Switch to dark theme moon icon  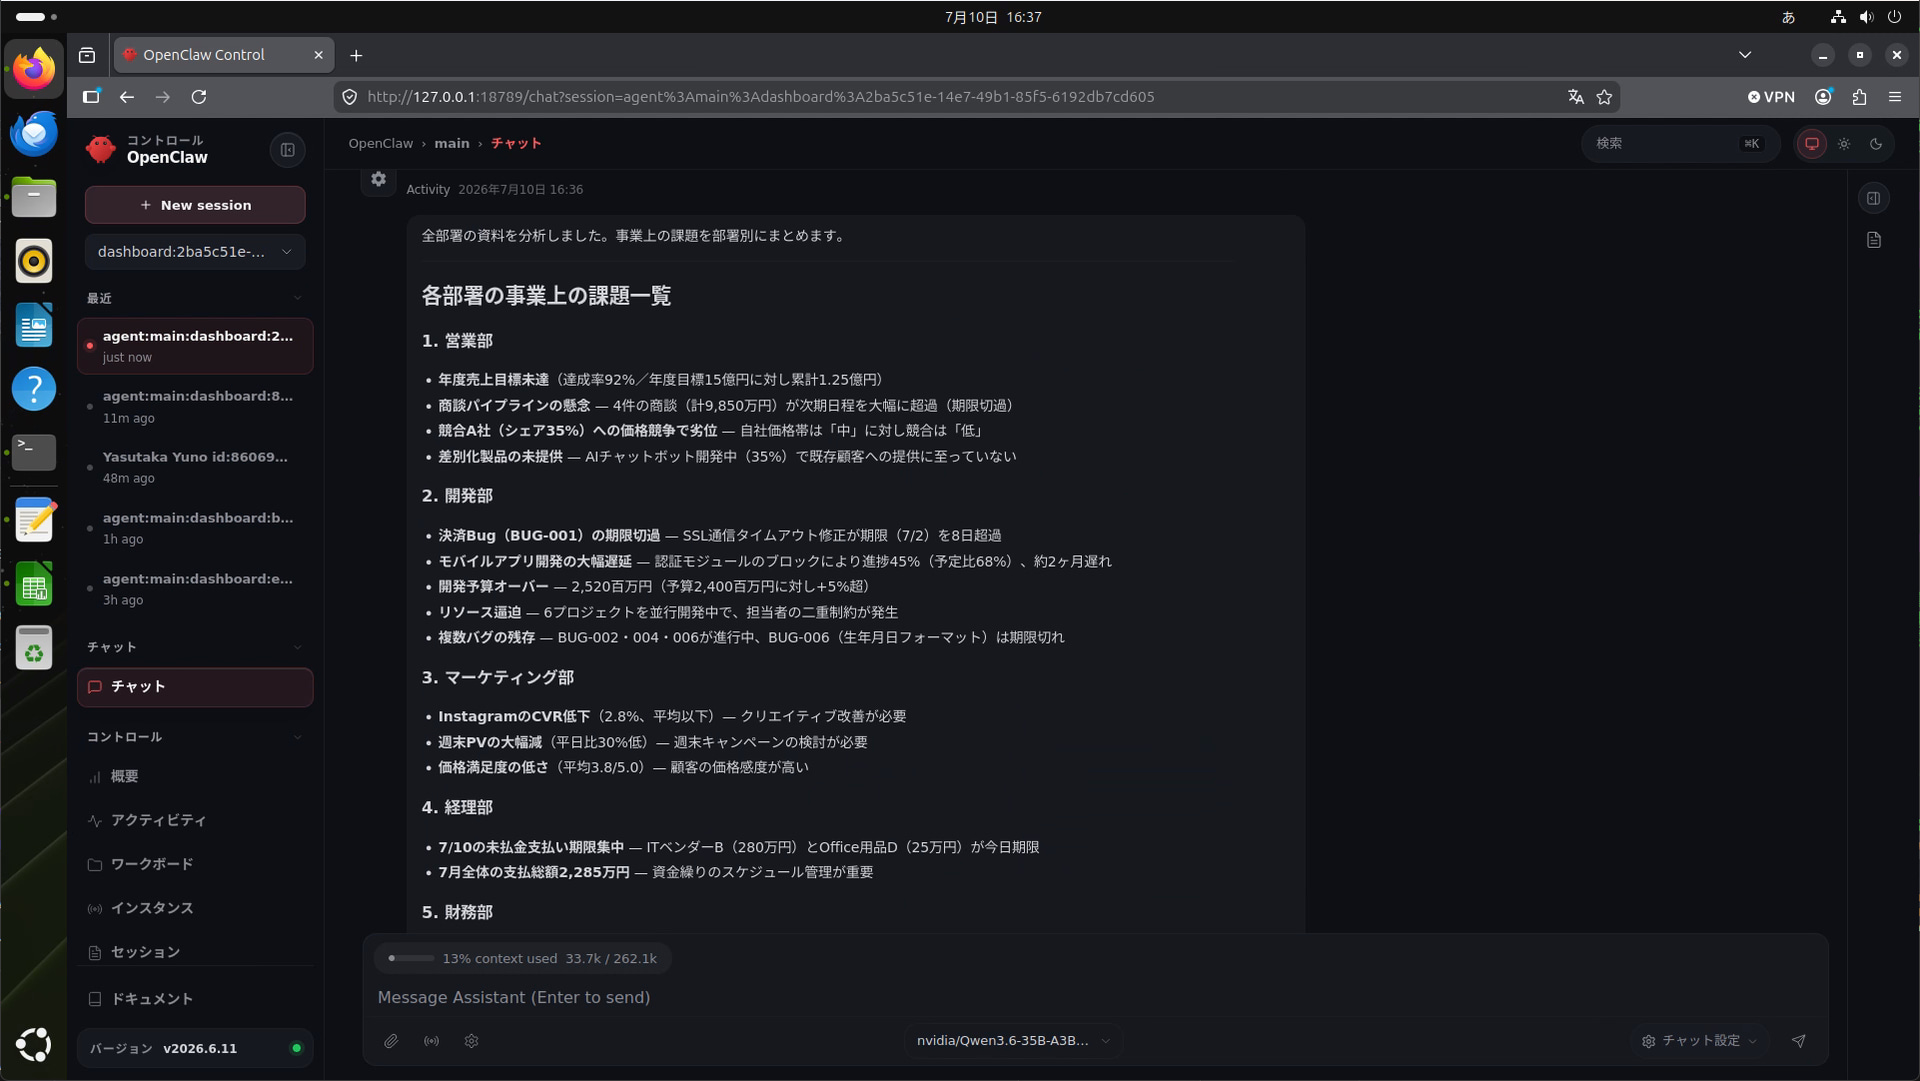coord(1876,144)
